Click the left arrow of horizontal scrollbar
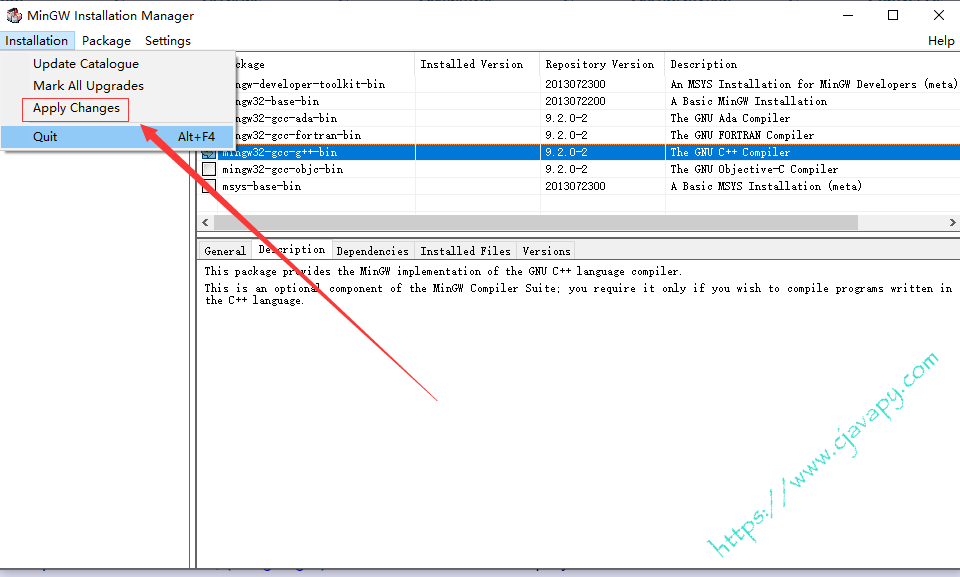 [x=206, y=222]
